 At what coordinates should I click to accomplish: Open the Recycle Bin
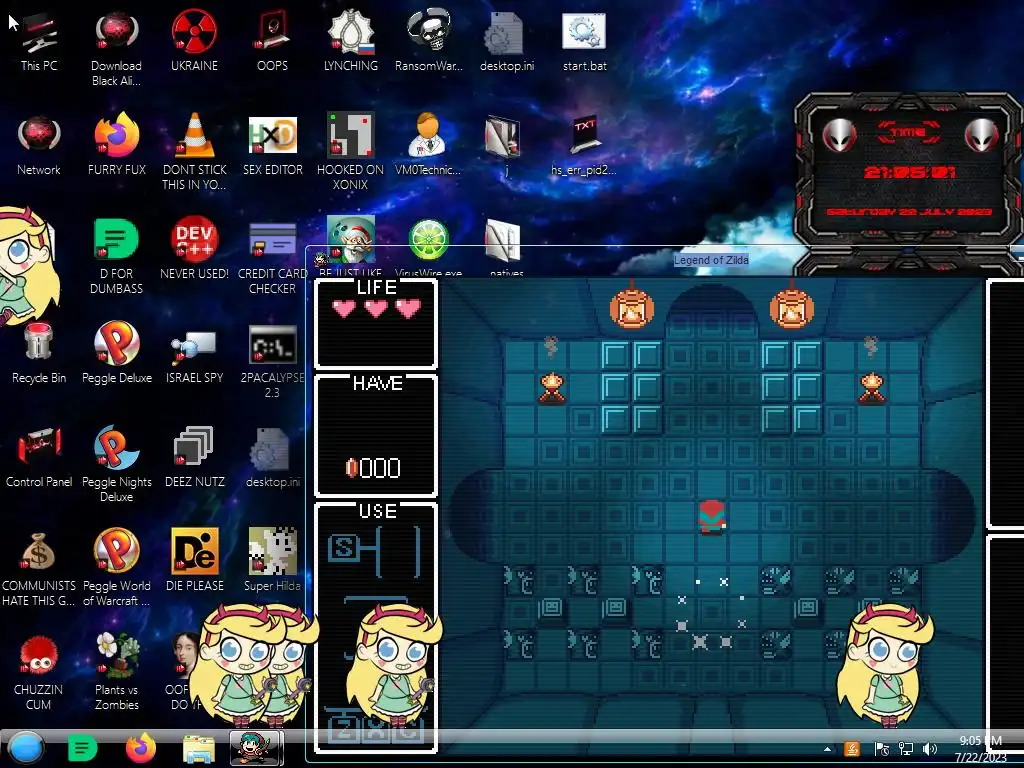coord(39,353)
